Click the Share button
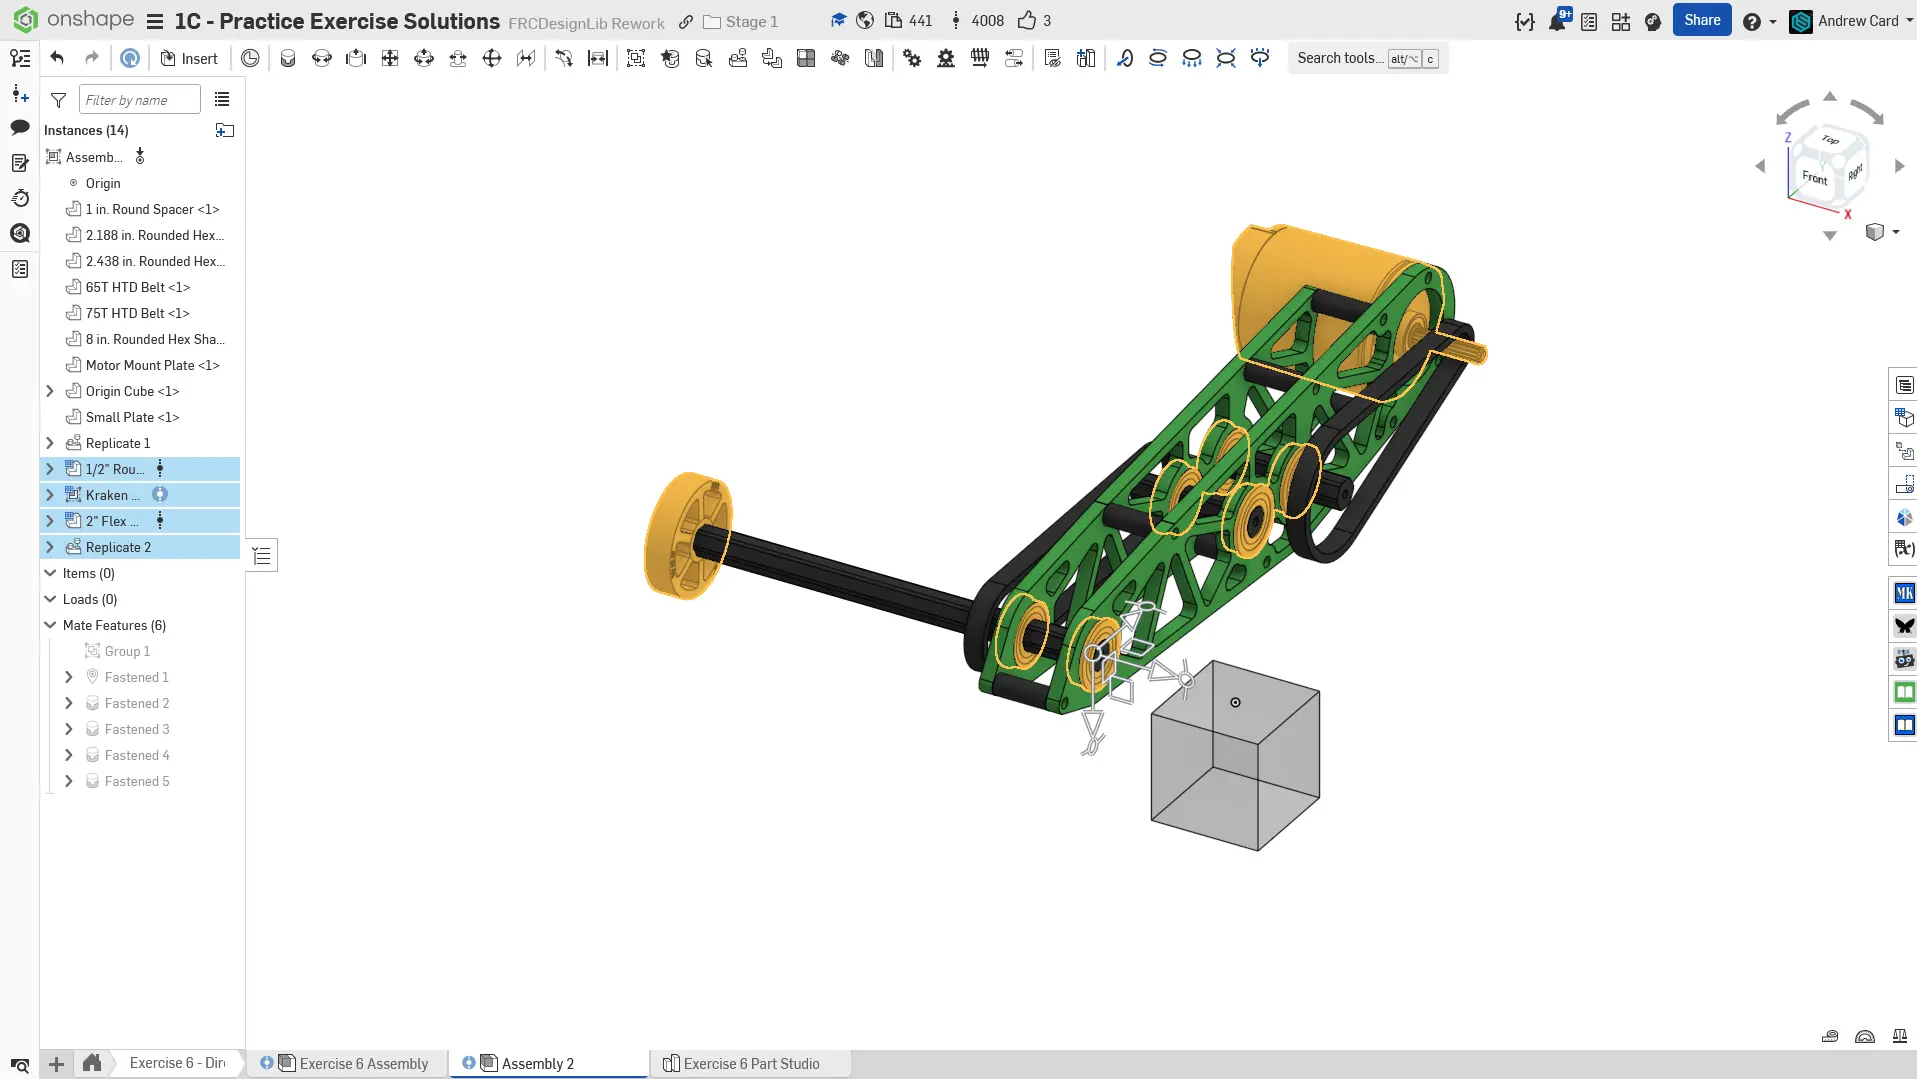1917x1079 pixels. click(1701, 20)
